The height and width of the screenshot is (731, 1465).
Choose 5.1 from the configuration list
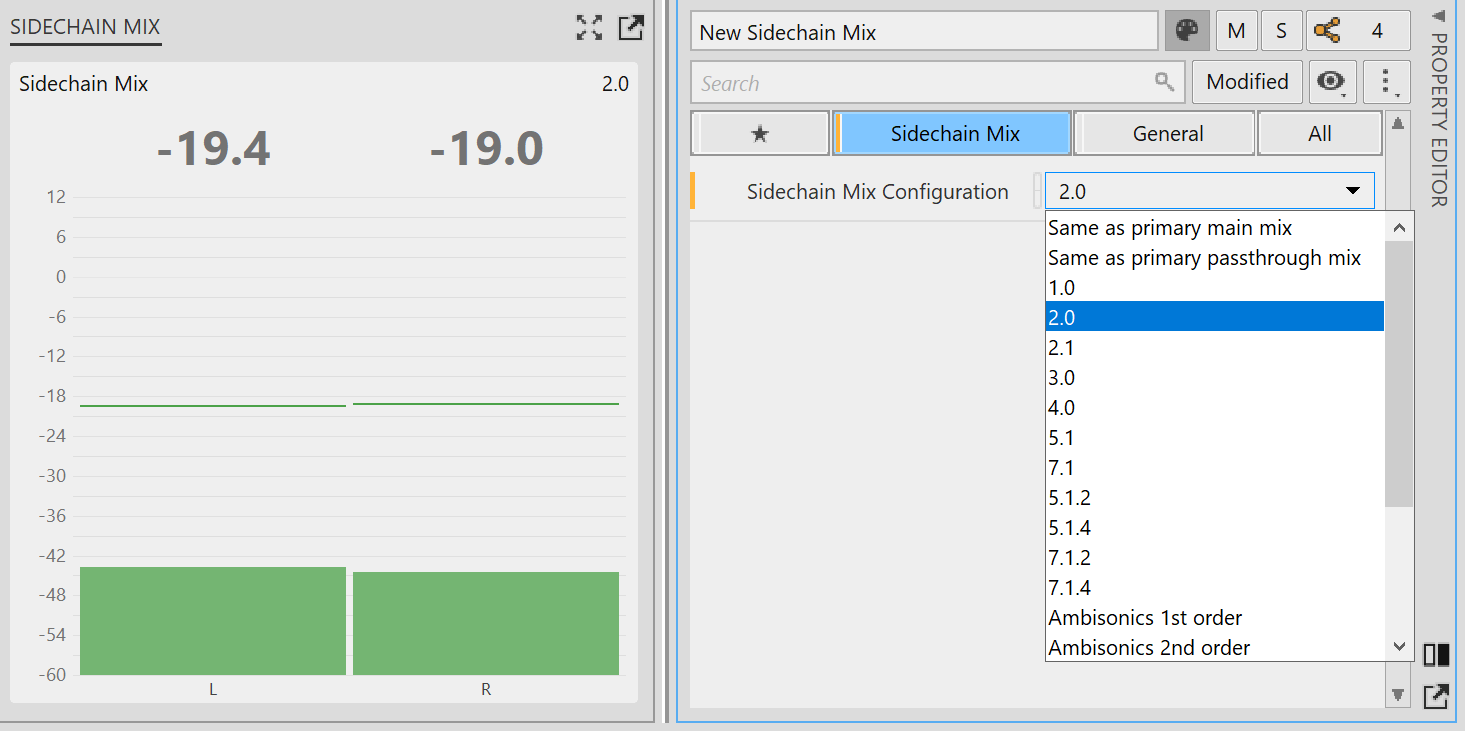[1062, 438]
